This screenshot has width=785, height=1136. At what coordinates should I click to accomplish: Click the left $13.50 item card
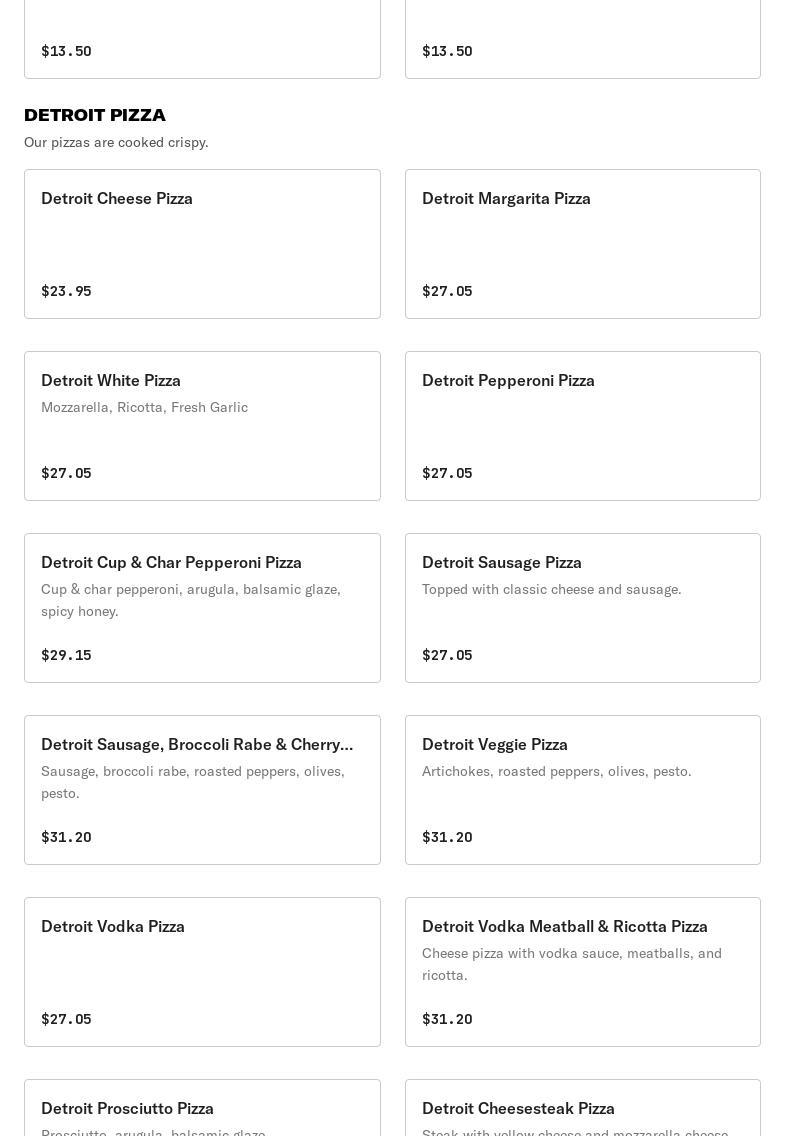pyautogui.click(x=202, y=39)
